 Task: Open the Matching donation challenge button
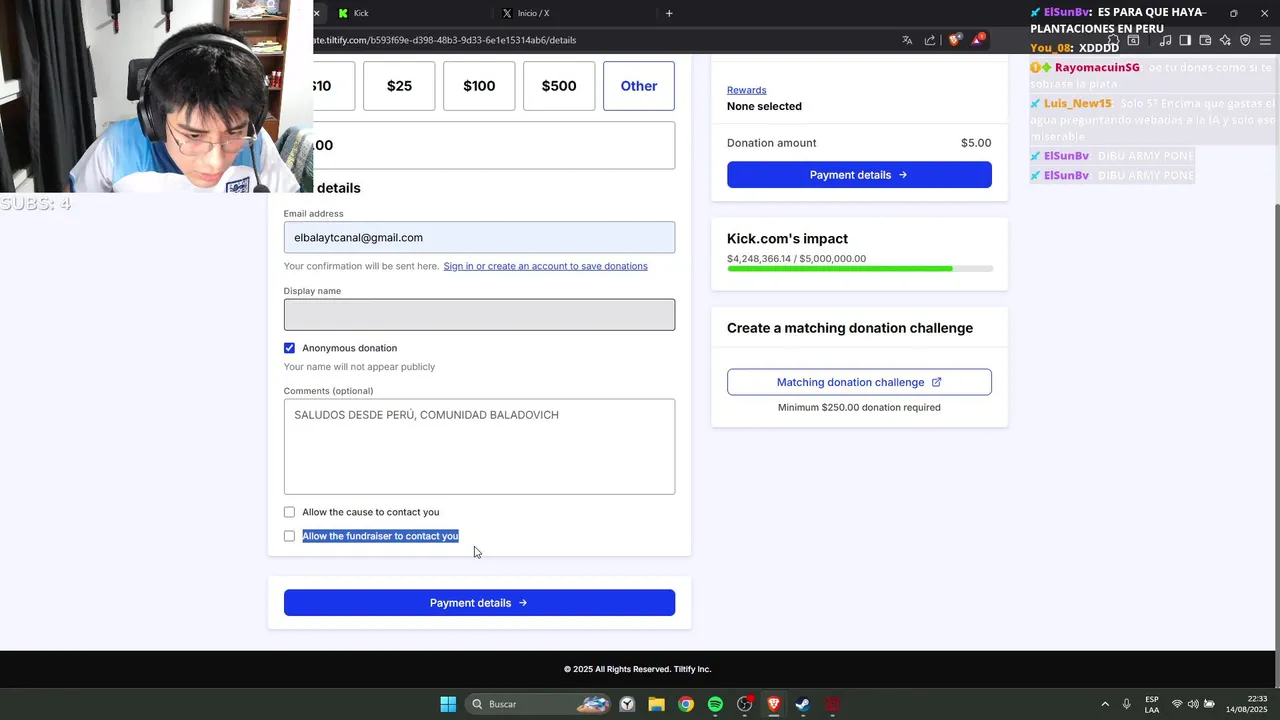pos(859,382)
